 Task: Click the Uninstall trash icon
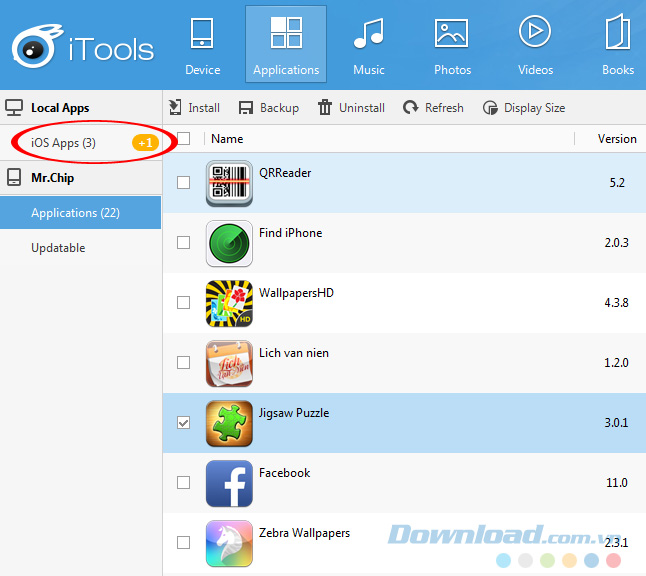tap(325, 108)
